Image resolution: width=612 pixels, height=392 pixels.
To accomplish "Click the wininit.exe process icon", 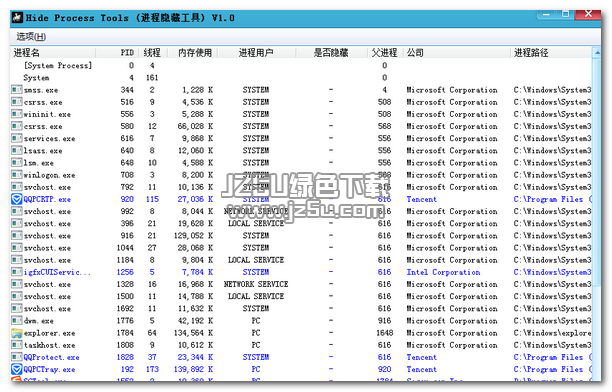I will pos(17,114).
